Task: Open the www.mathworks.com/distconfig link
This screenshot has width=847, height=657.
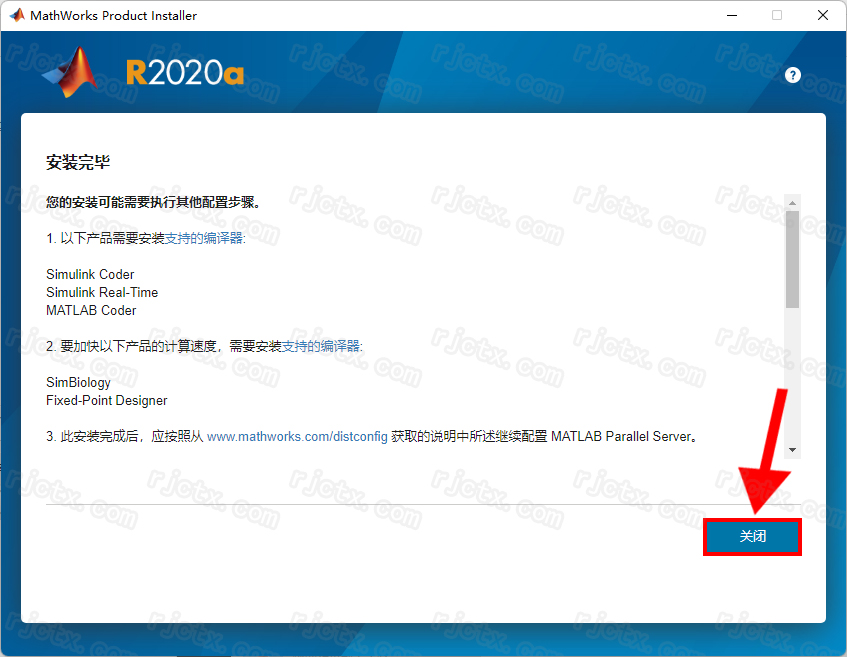Action: click(x=297, y=437)
